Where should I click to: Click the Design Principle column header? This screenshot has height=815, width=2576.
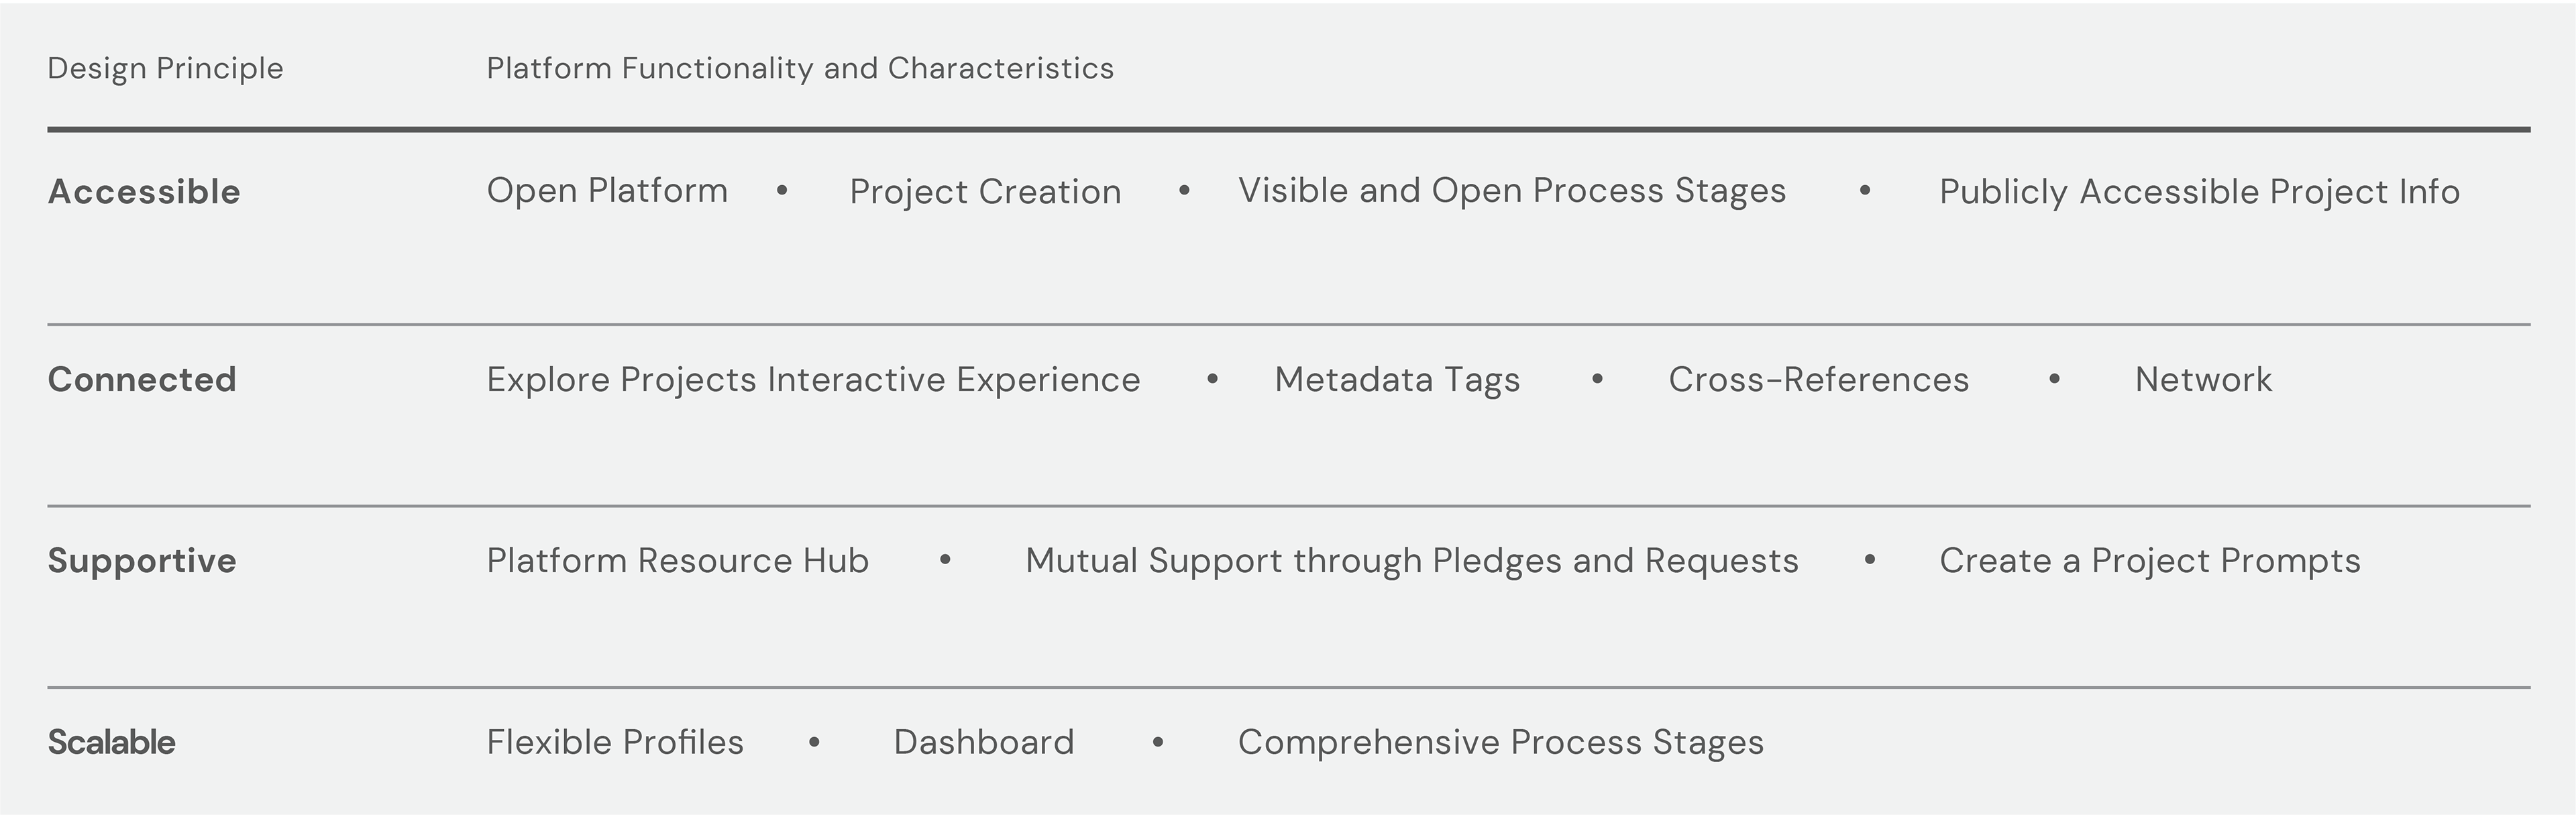165,68
